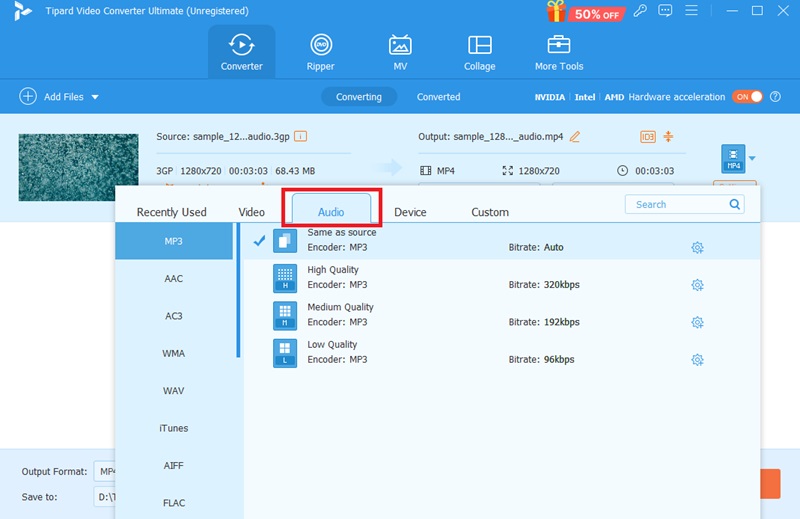Screen dimensions: 800x519
Task: Click the Add Files button label
Action: [63, 96]
